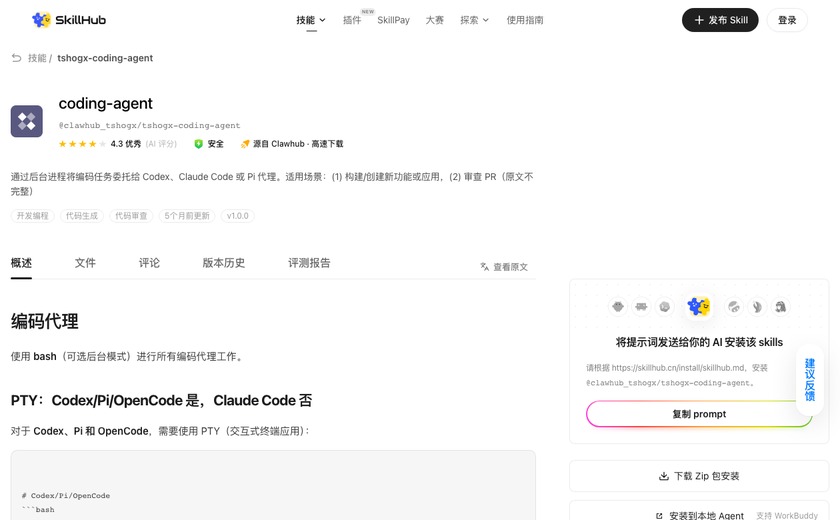Open the 大赛 page from the navigation
The image size is (840, 520).
434,20
